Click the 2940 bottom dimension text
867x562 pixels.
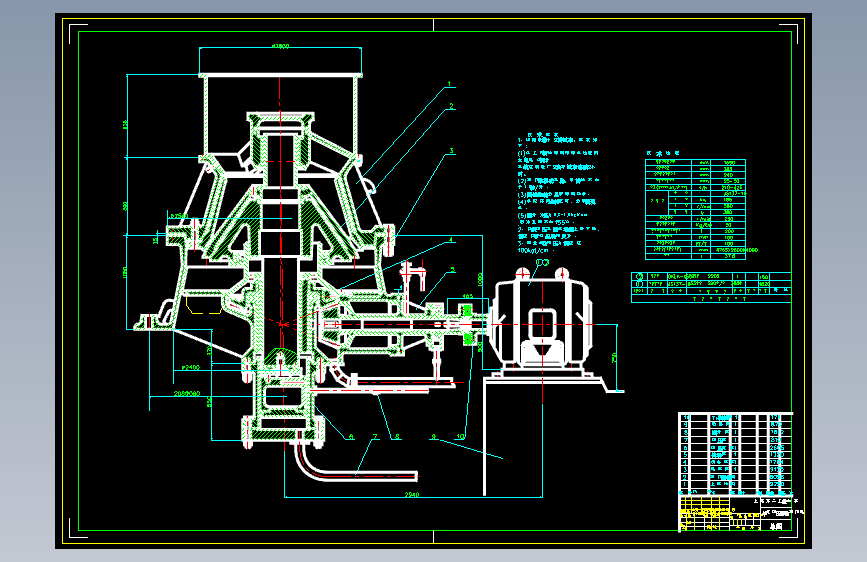412,495
